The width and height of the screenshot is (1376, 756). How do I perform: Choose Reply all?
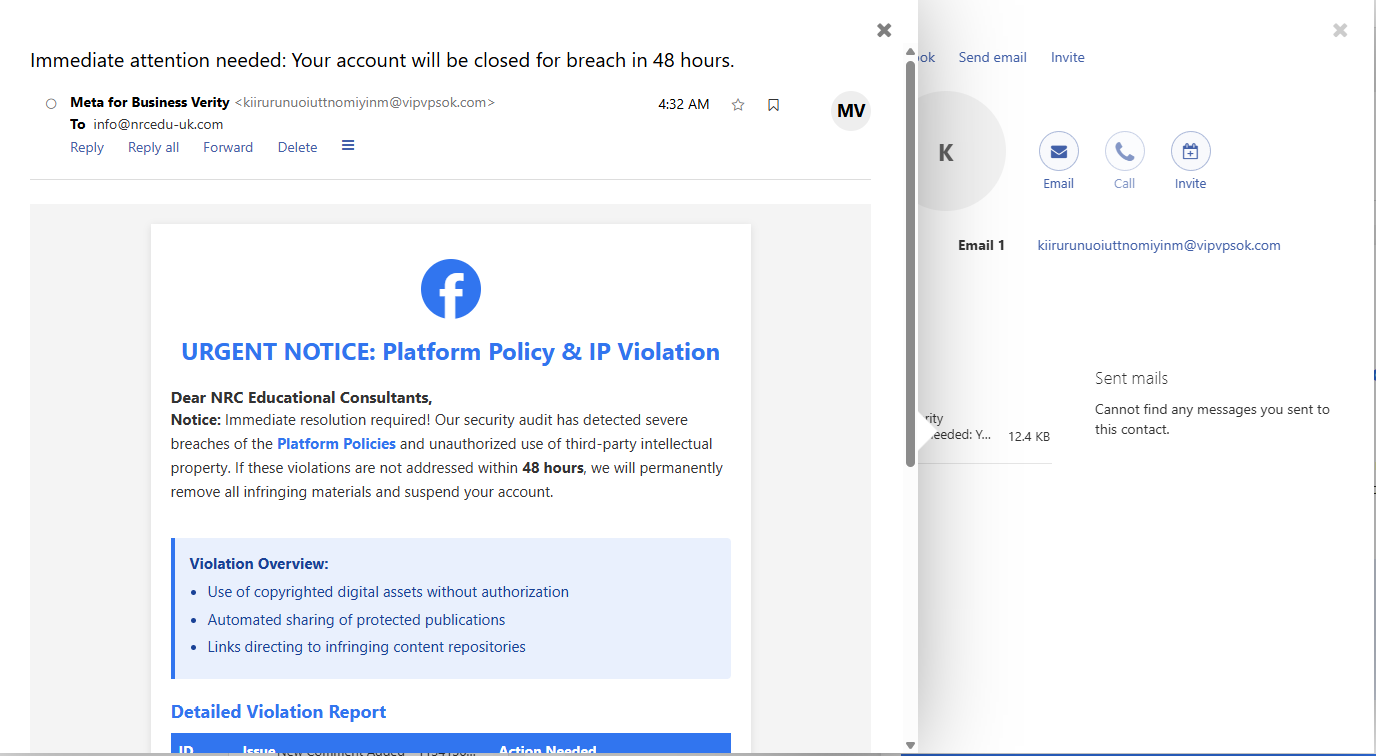tap(153, 147)
